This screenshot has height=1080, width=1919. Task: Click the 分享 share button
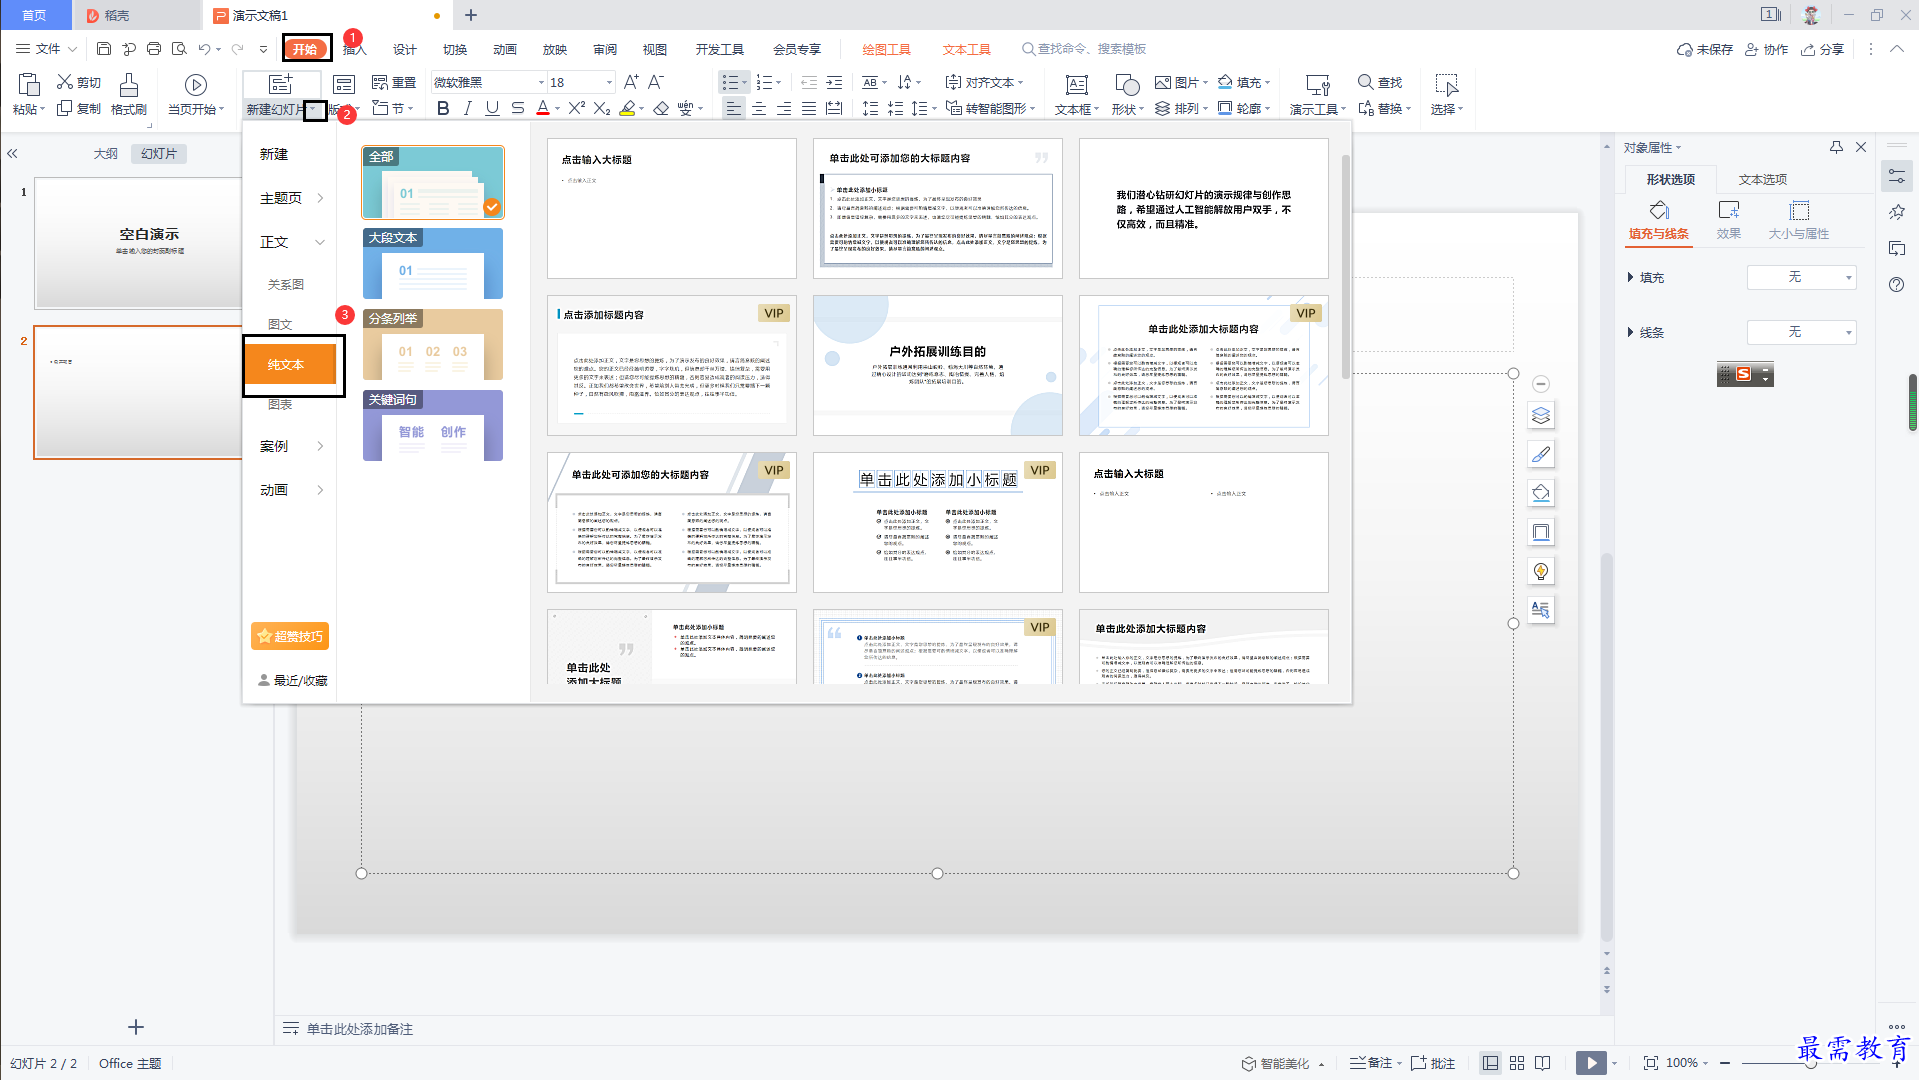1823,49
